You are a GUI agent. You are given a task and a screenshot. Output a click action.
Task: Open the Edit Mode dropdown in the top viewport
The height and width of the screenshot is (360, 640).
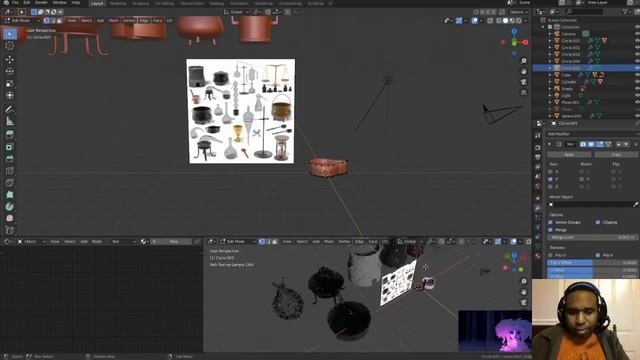[x=22, y=20]
